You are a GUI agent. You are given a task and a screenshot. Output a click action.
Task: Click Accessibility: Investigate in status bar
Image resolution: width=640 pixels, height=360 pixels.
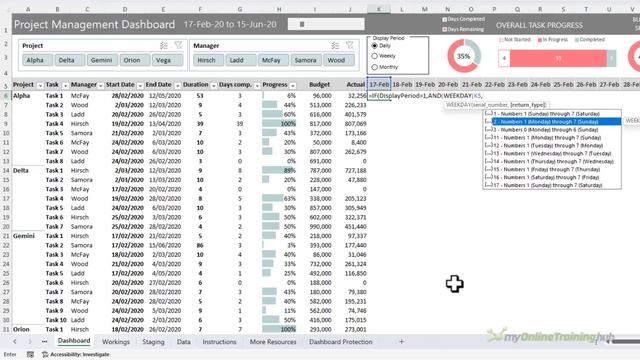point(76,354)
